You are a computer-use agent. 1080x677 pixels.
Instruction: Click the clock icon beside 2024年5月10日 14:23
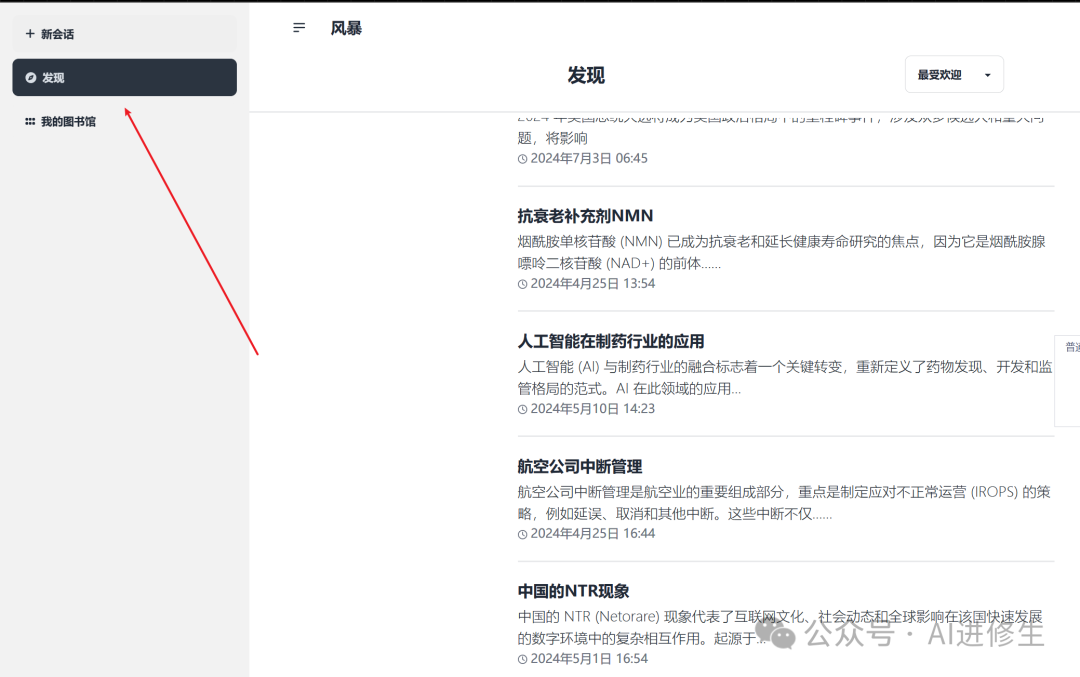[523, 410]
